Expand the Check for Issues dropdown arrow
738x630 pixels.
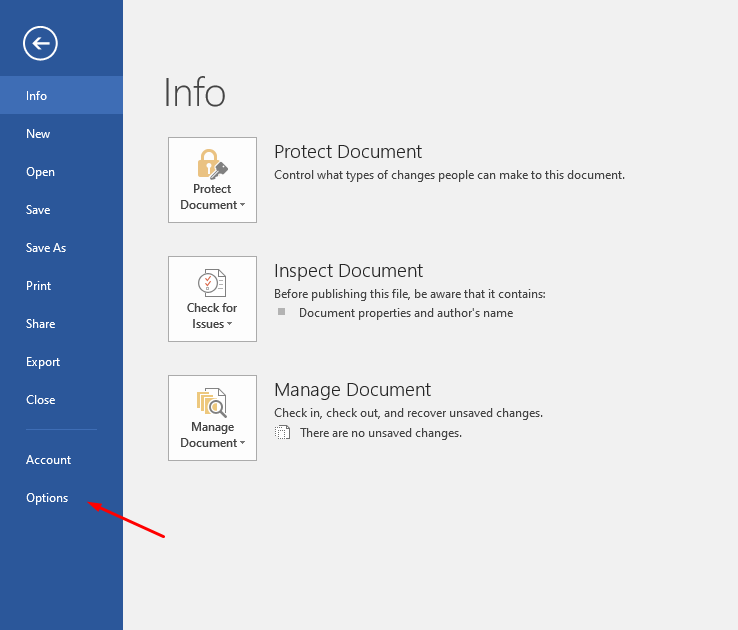(x=230, y=324)
